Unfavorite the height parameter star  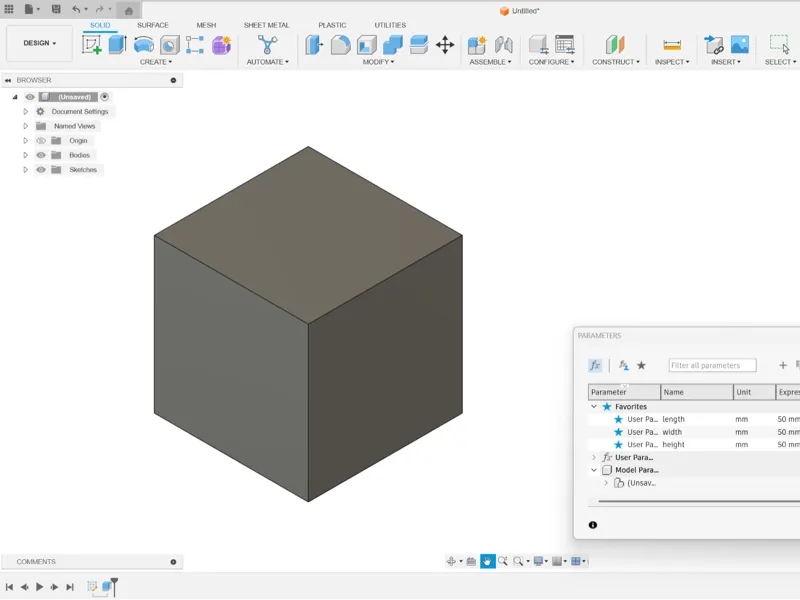click(x=618, y=445)
